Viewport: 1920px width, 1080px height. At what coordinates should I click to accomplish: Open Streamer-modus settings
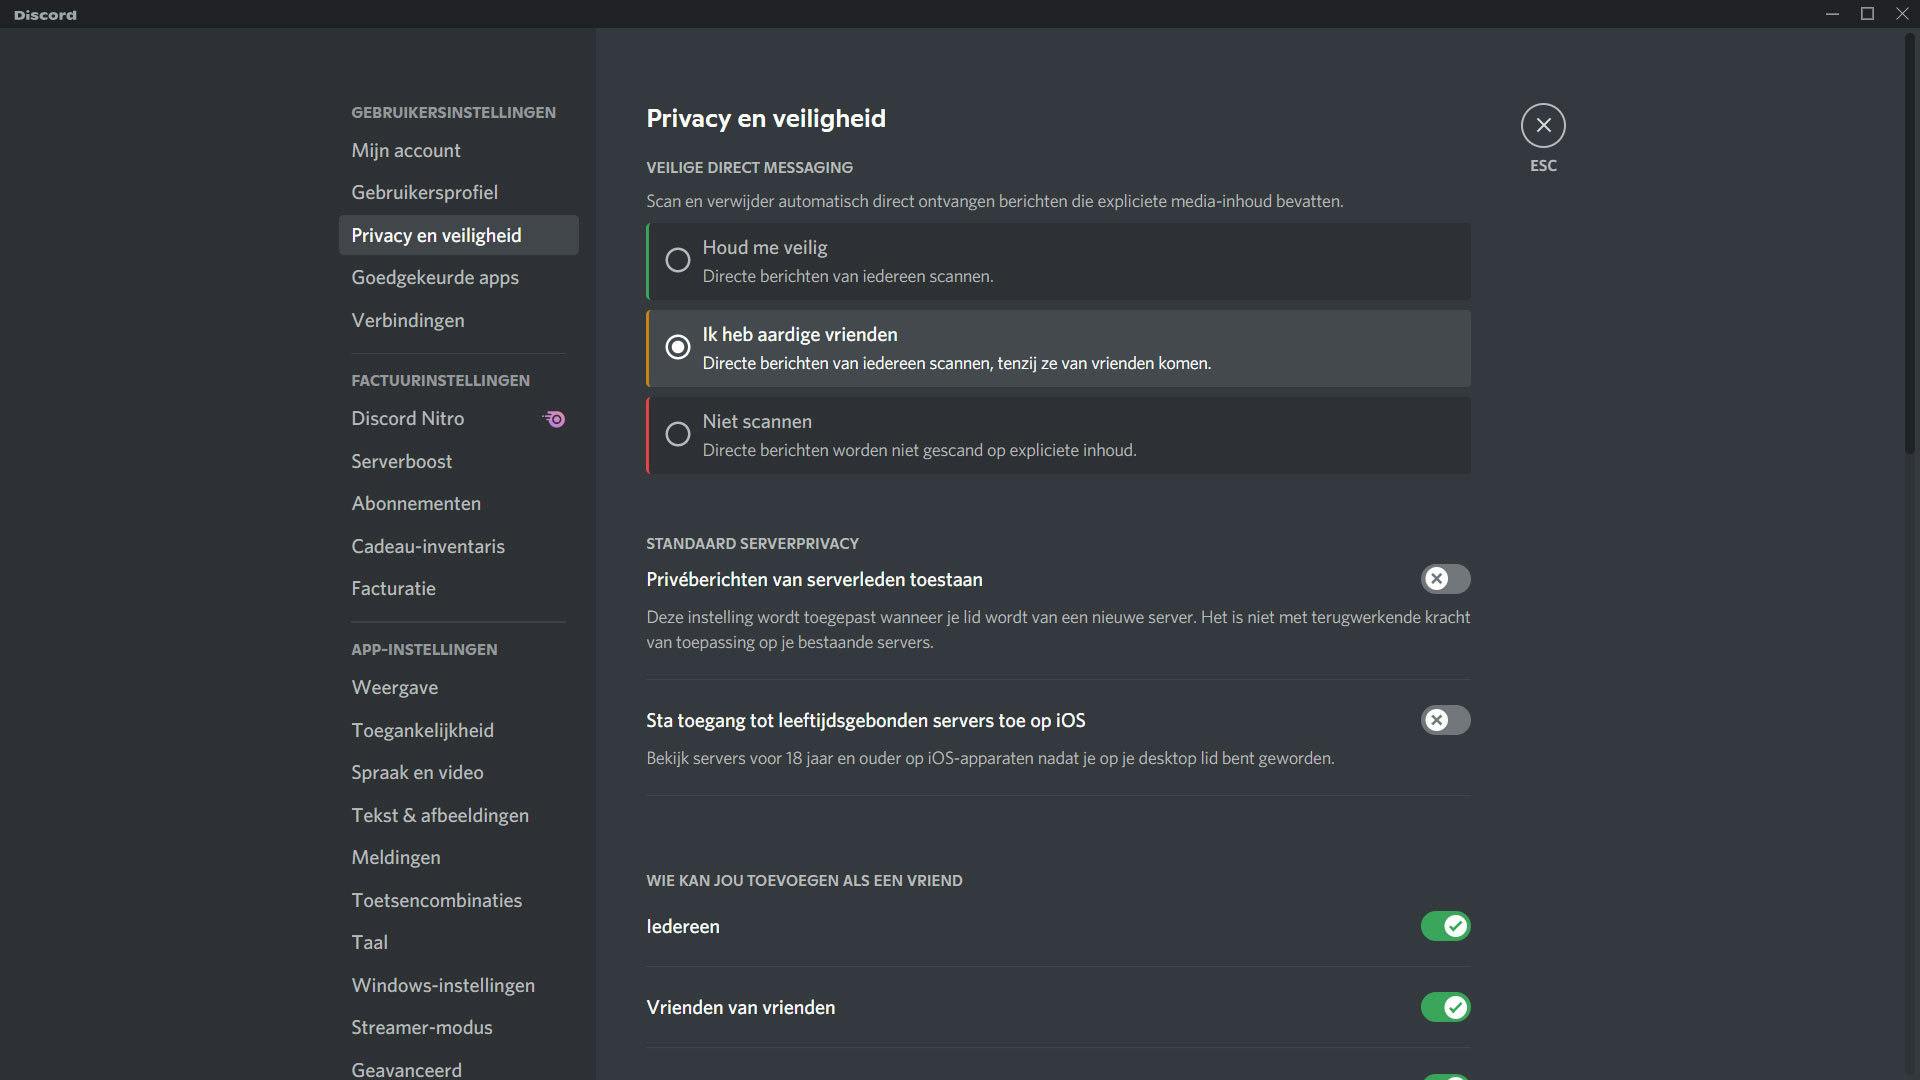pos(422,1027)
